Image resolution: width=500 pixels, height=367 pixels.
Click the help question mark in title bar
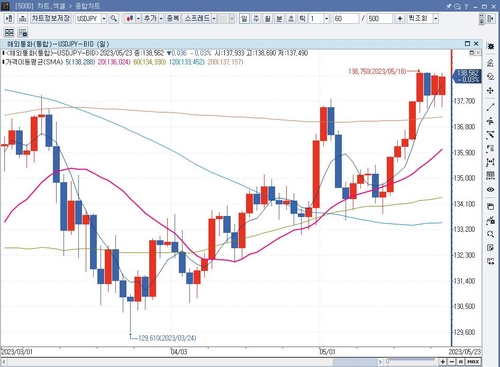tap(466, 6)
